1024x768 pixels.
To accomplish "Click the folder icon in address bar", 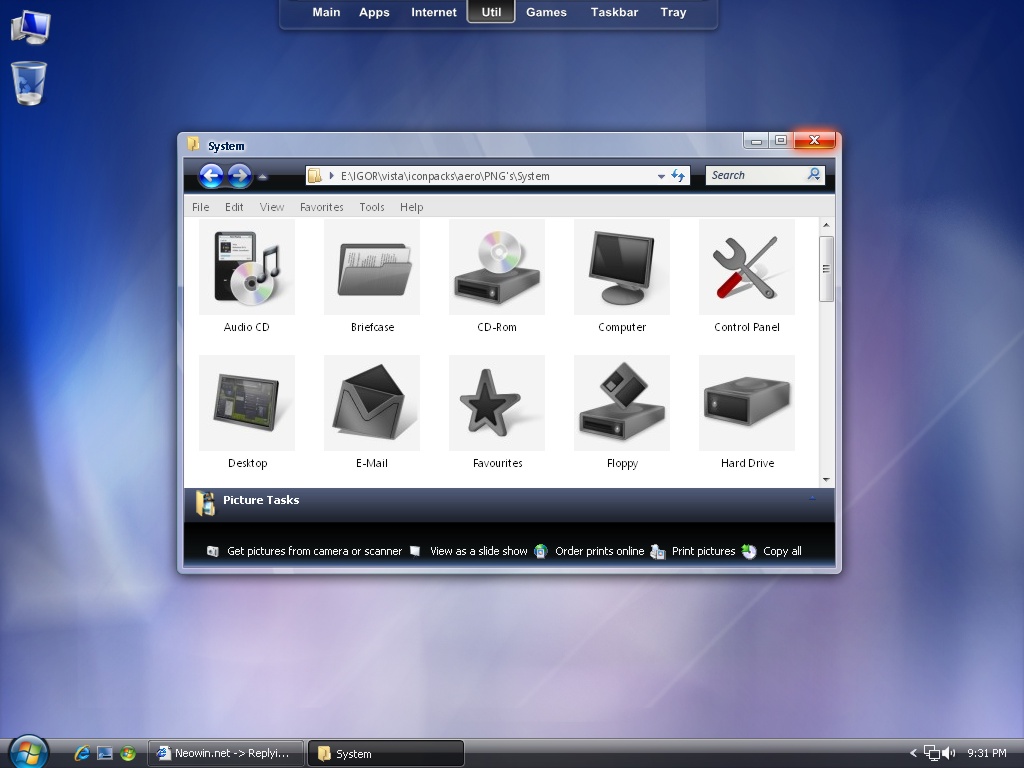I will point(315,176).
